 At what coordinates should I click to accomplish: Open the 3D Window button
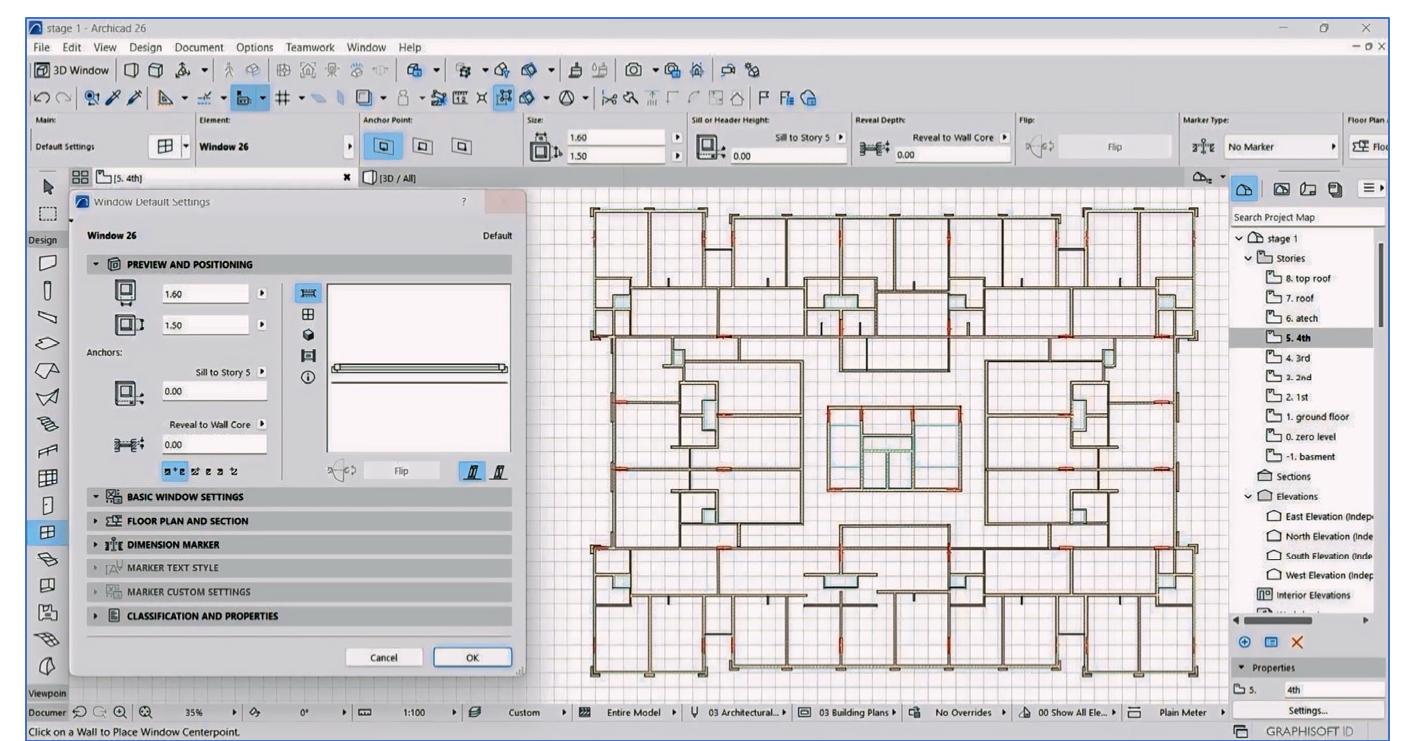[72, 72]
